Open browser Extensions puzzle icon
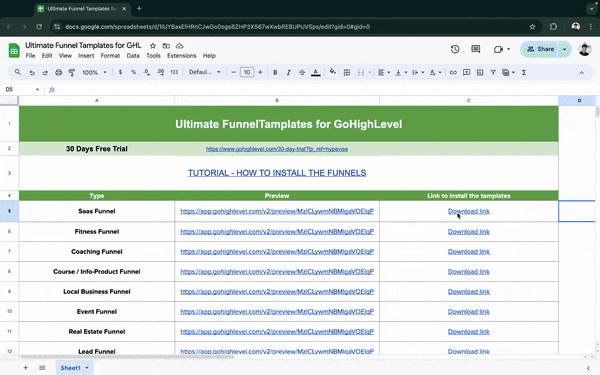Image resolution: width=600 pixels, height=375 pixels. click(553, 27)
